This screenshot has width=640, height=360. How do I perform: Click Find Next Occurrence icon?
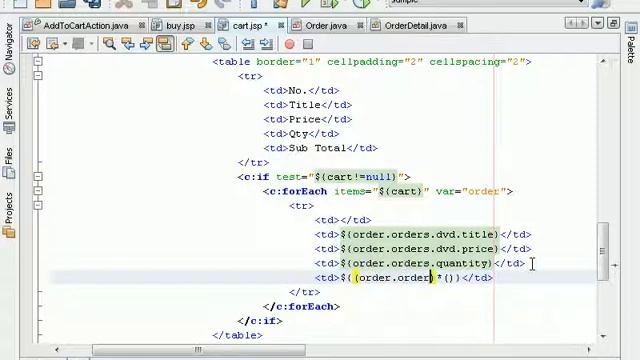pyautogui.click(x=146, y=44)
